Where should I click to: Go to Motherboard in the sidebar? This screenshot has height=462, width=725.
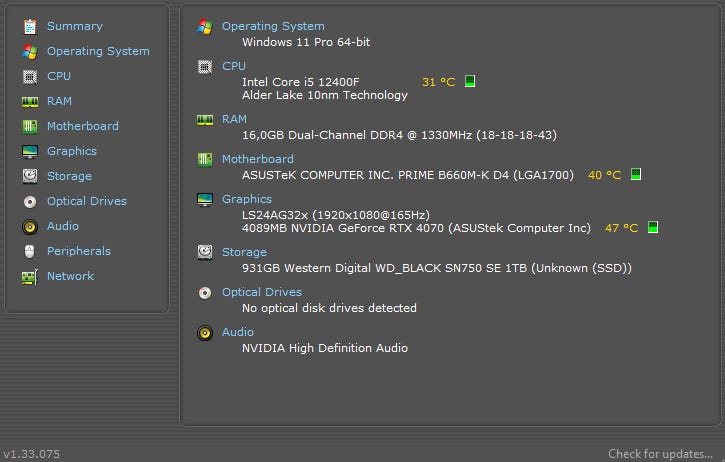pyautogui.click(x=83, y=126)
